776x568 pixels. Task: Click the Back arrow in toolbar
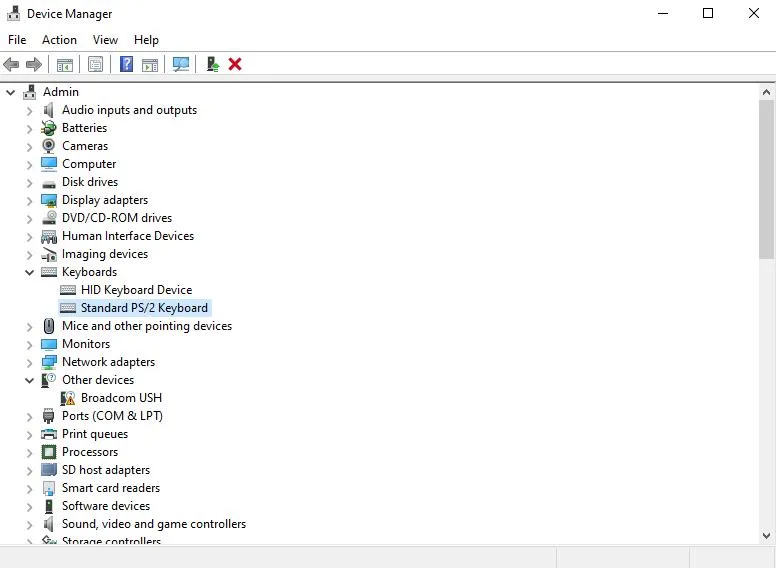[11, 64]
